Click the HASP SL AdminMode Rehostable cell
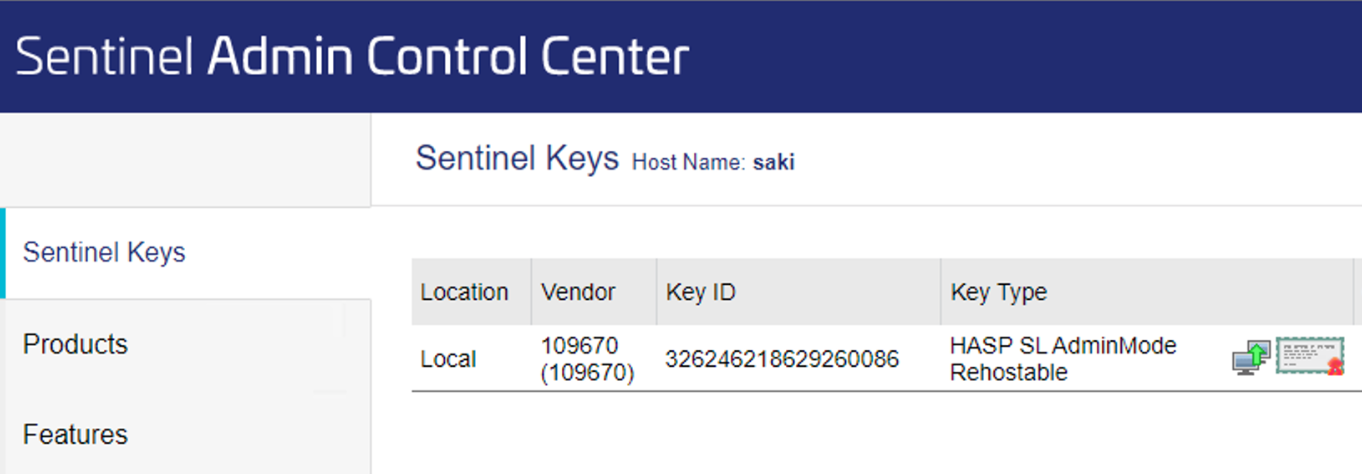The height and width of the screenshot is (474, 1362). 1062,359
